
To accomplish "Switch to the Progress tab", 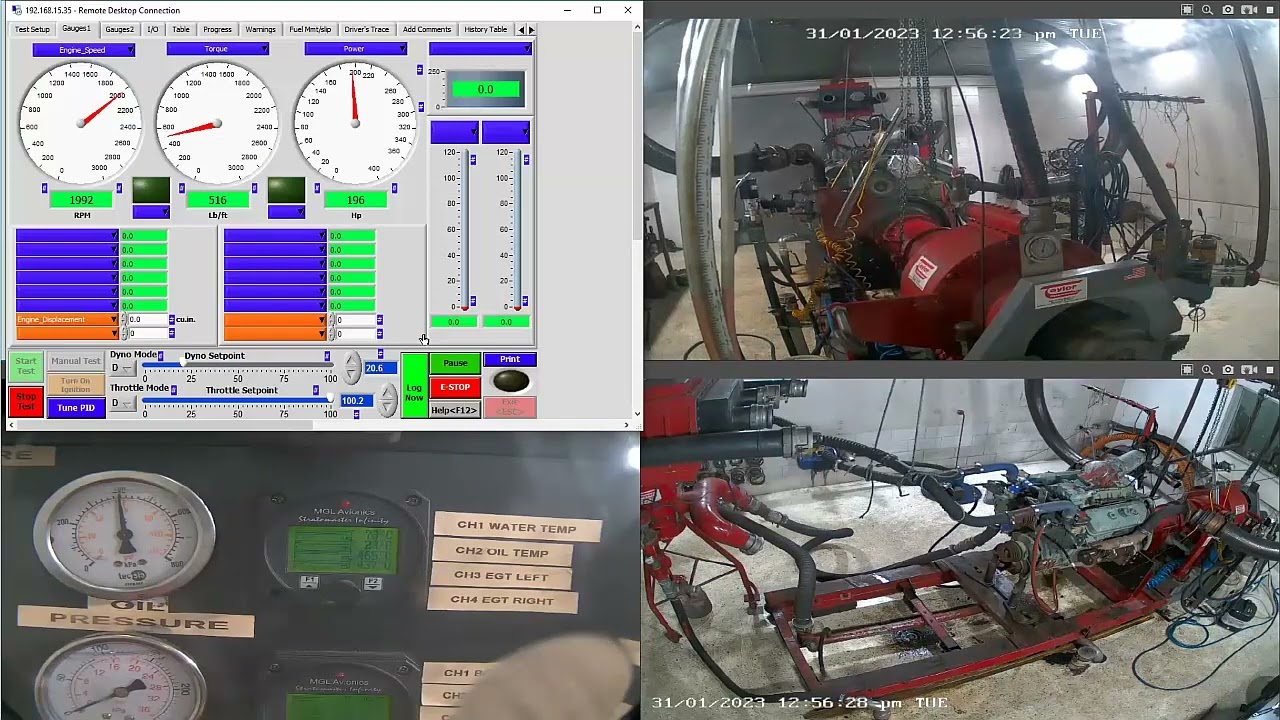I will 217,29.
